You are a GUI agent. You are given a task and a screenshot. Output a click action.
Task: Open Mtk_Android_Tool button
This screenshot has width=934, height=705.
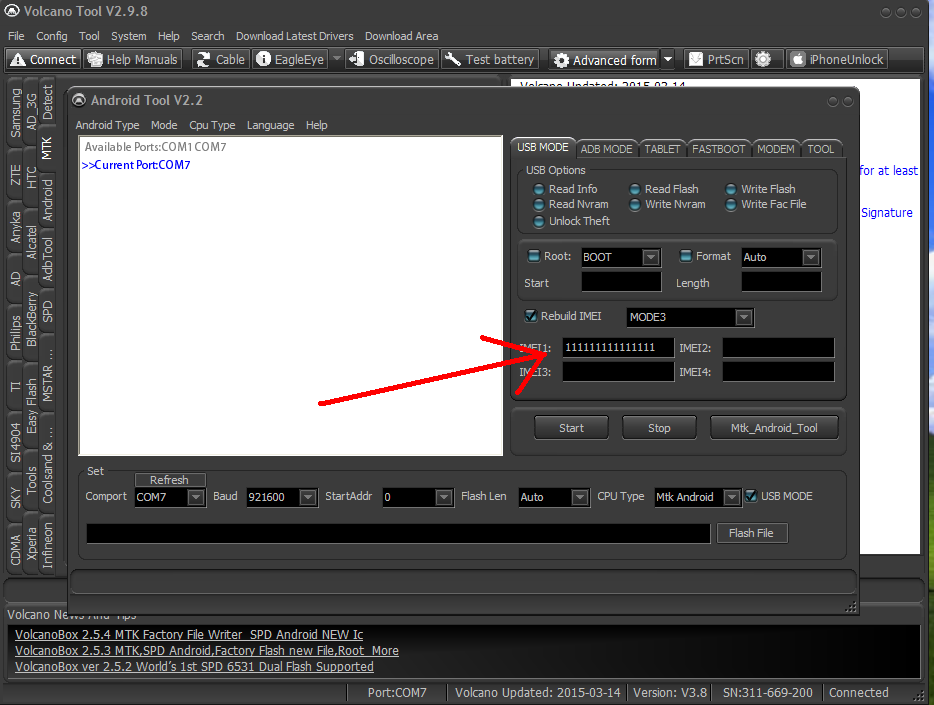[x=774, y=428]
